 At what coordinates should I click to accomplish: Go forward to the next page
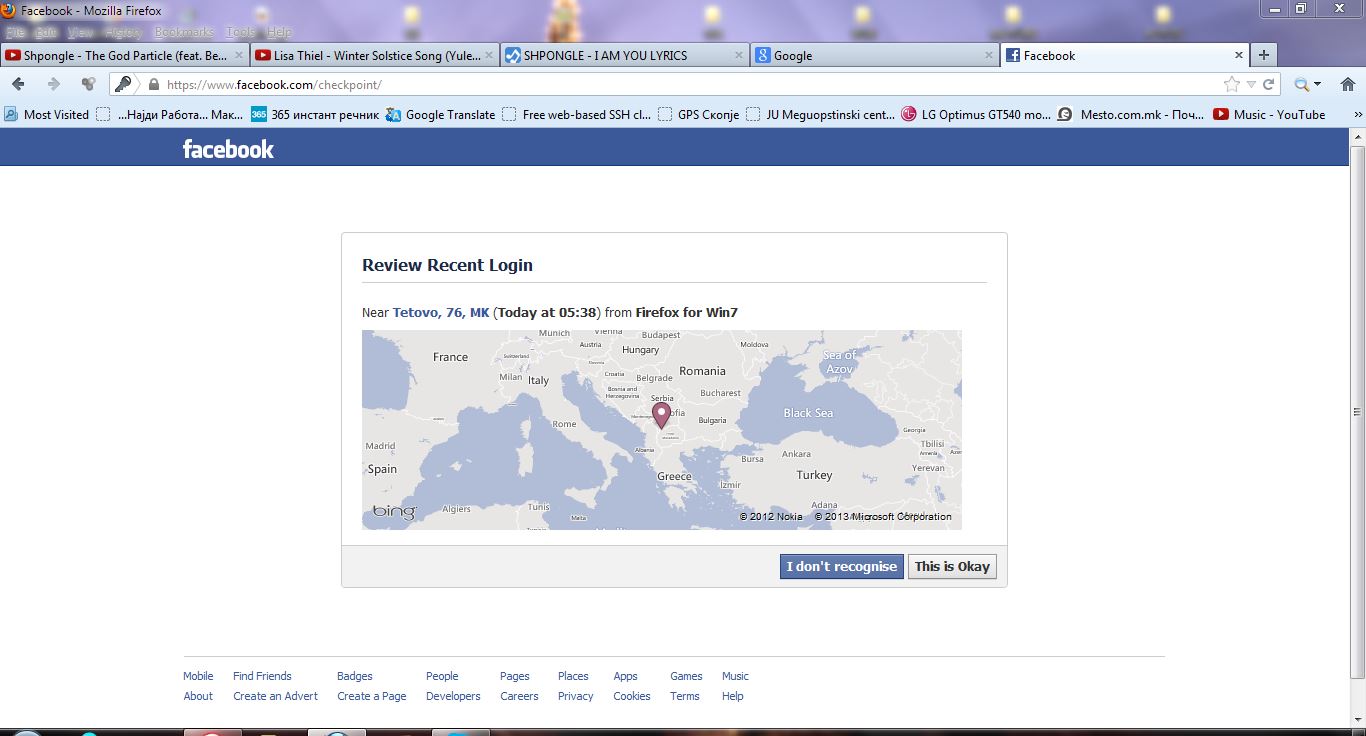54,84
